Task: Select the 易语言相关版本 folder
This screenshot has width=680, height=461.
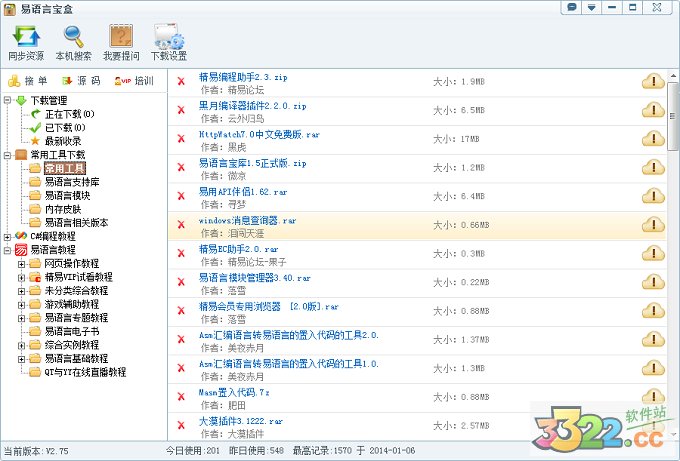Action: (x=69, y=222)
